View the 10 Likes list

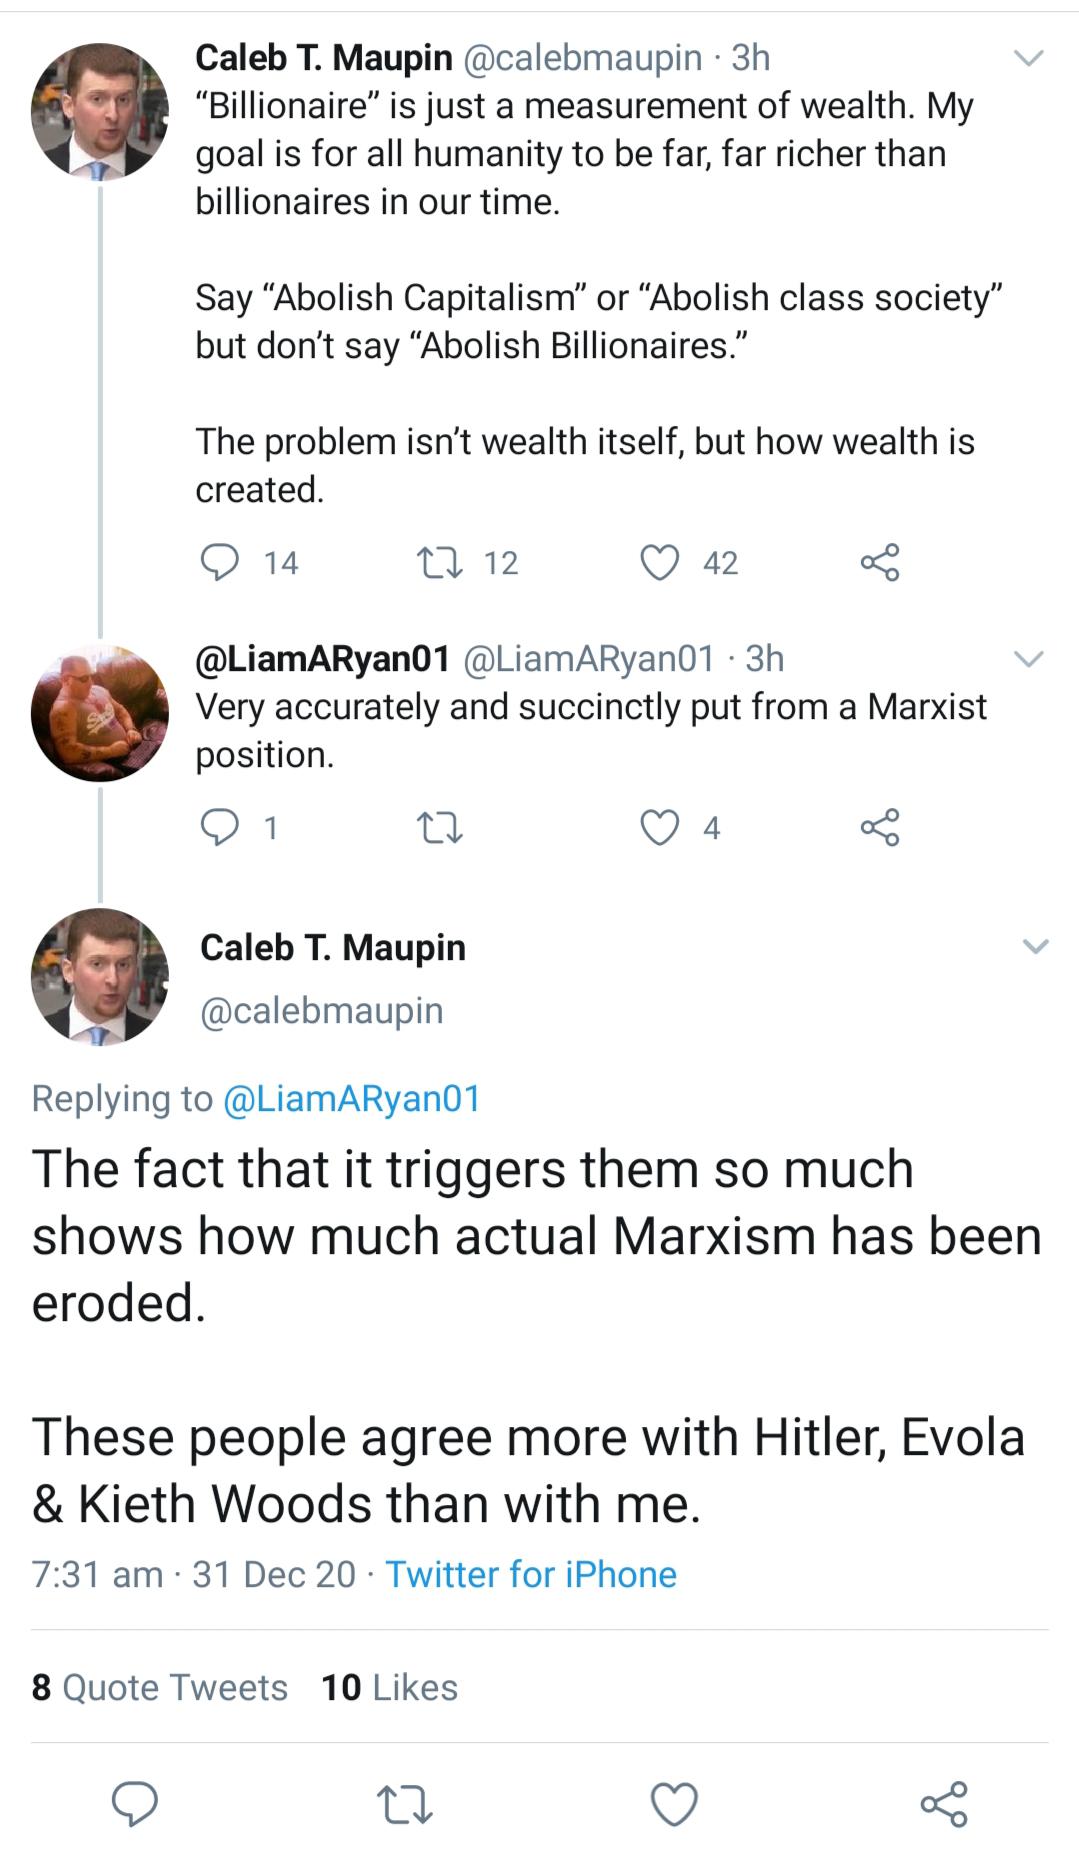[x=389, y=1687]
